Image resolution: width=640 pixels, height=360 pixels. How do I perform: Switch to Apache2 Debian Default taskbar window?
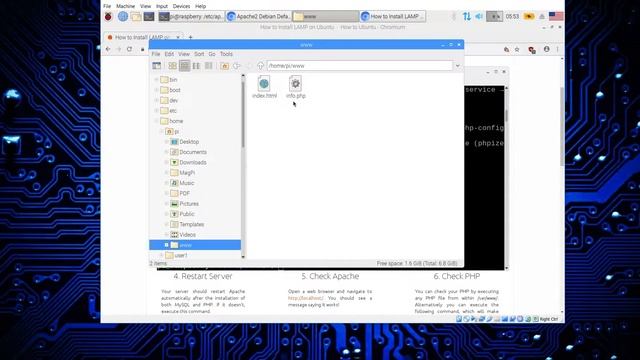[x=259, y=16]
